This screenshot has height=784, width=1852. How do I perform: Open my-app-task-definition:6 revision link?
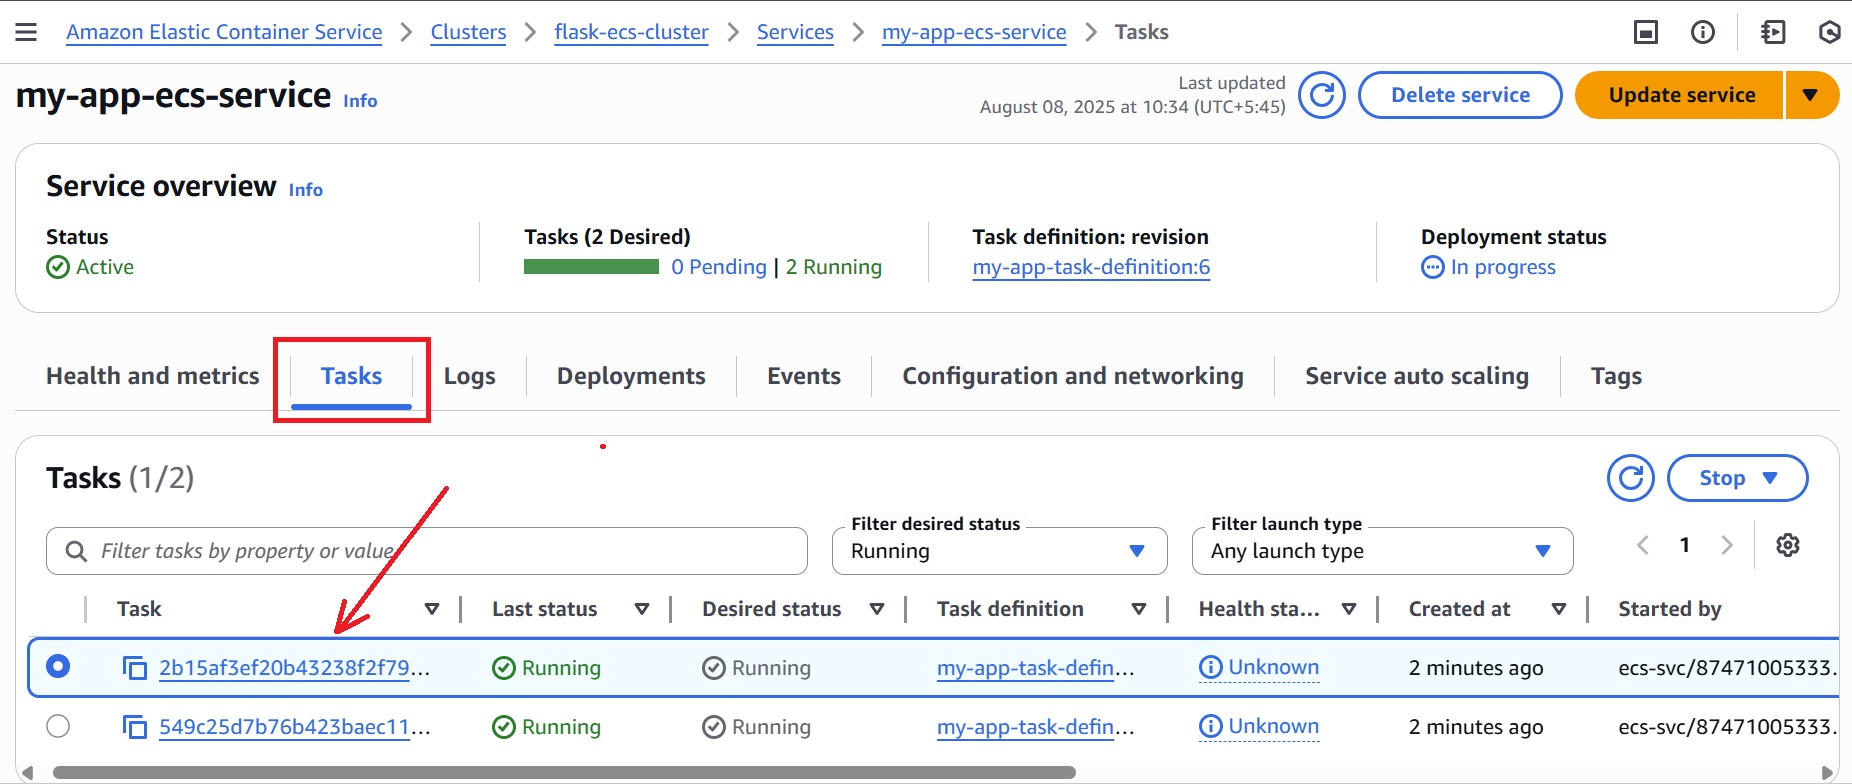pyautogui.click(x=1091, y=267)
